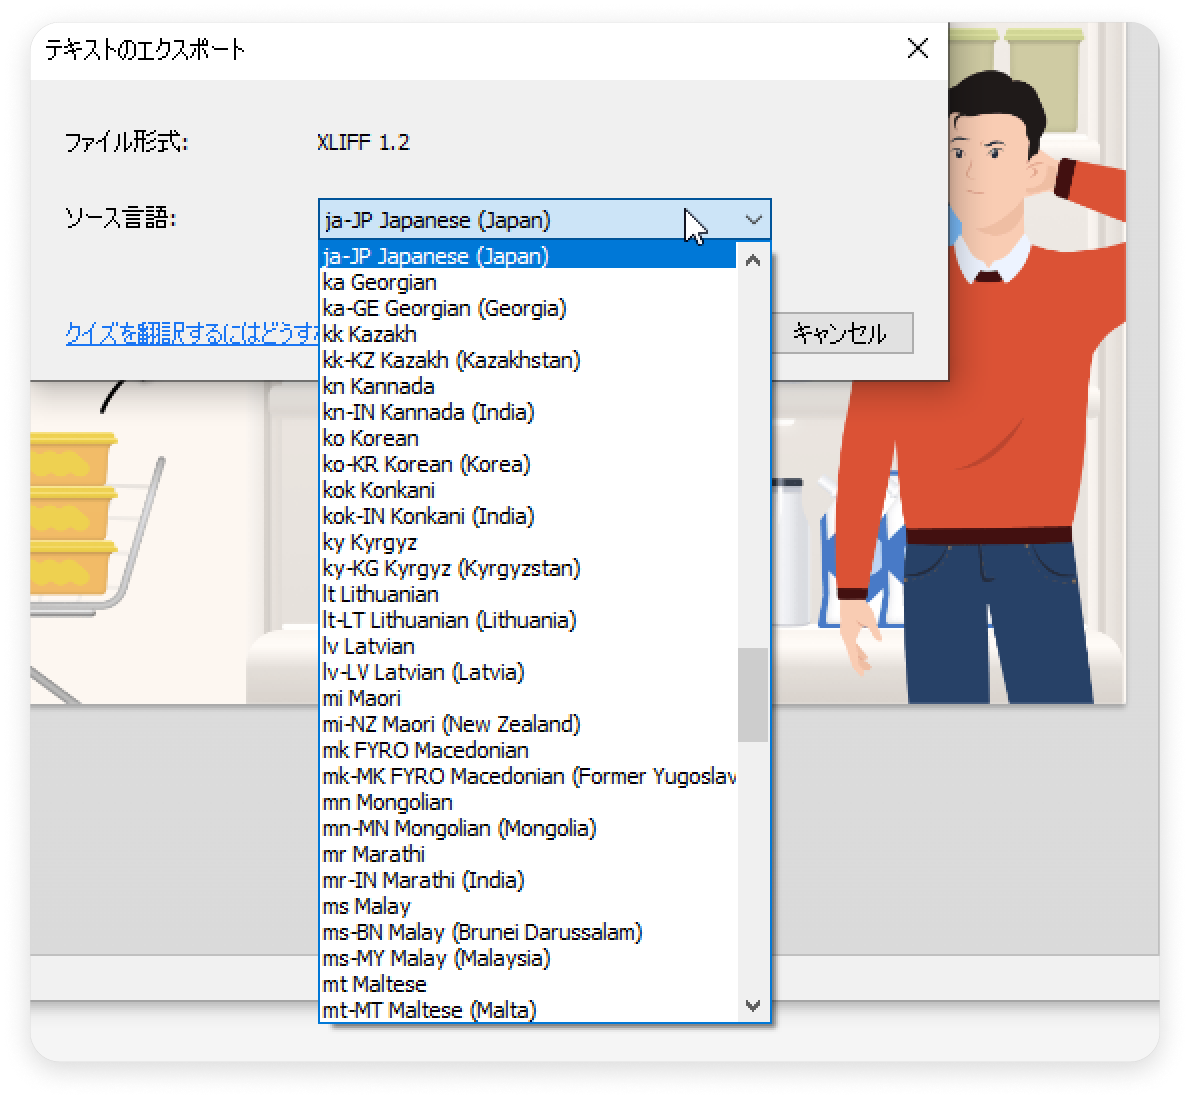The width and height of the screenshot is (1190, 1100).
Task: Pick kn-IN Kannada (India)
Action: pos(528,412)
